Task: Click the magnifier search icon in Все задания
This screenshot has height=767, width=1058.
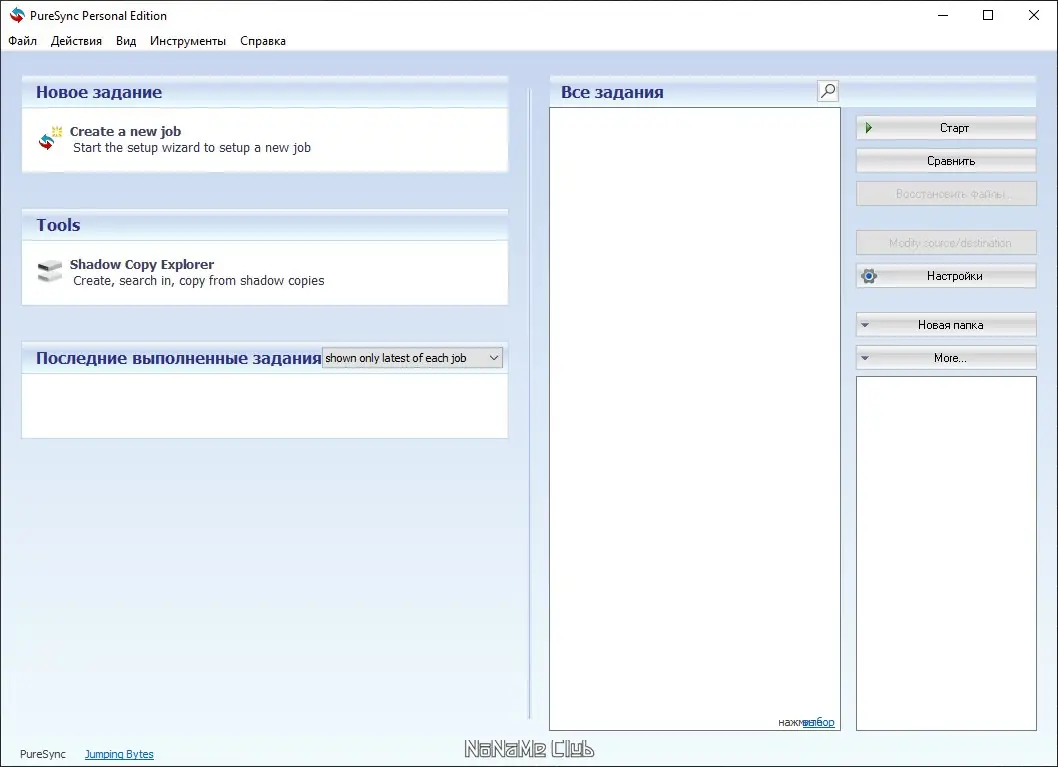Action: click(x=828, y=90)
